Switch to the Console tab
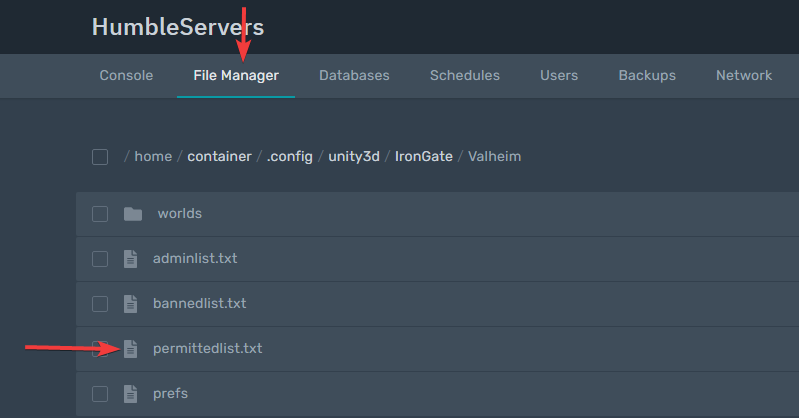Viewport: 799px width, 418px height. [x=126, y=75]
